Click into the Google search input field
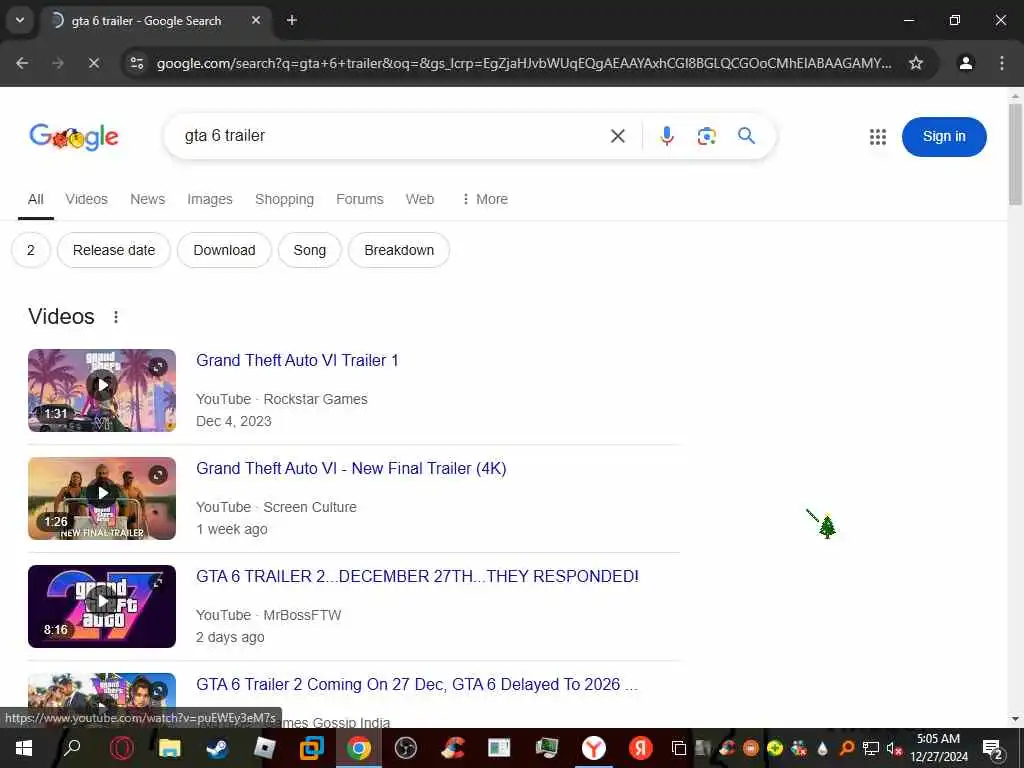This screenshot has width=1024, height=768. click(392, 136)
